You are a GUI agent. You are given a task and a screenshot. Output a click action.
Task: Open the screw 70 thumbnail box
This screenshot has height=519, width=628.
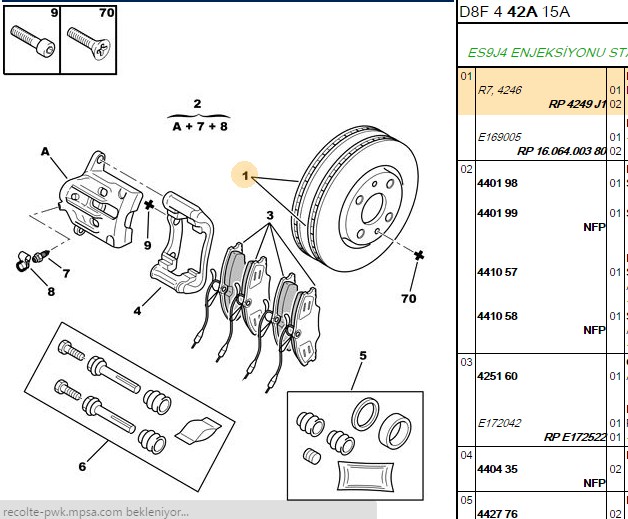[x=89, y=40]
